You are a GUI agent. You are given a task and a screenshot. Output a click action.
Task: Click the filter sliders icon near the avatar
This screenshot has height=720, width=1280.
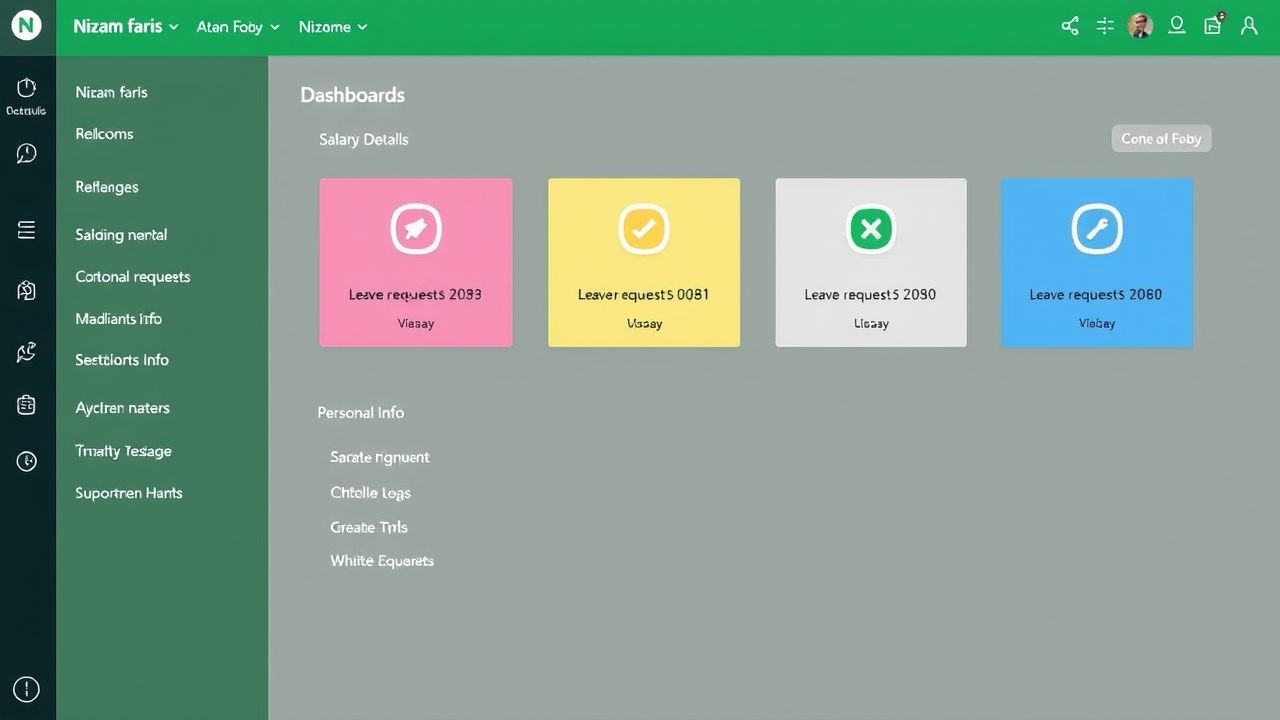tap(1104, 25)
